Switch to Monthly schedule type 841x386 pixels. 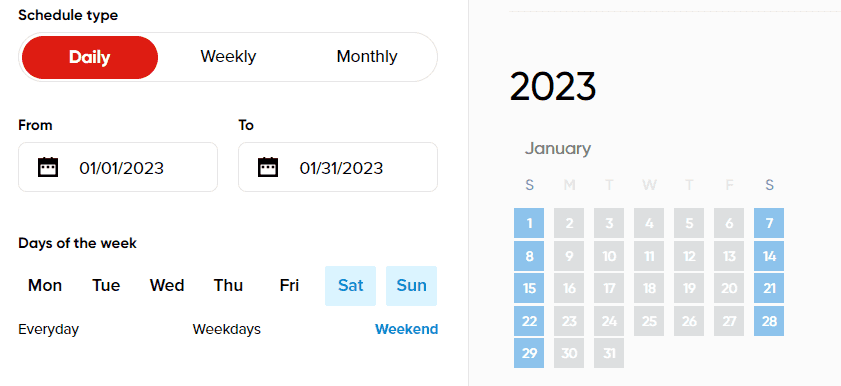367,57
